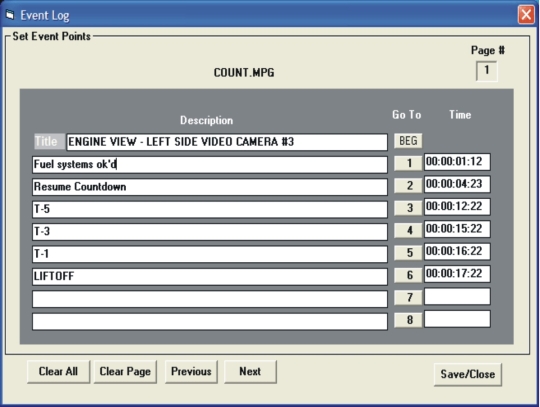Click the Clear Page button
The height and width of the screenshot is (407, 540).
(x=125, y=372)
